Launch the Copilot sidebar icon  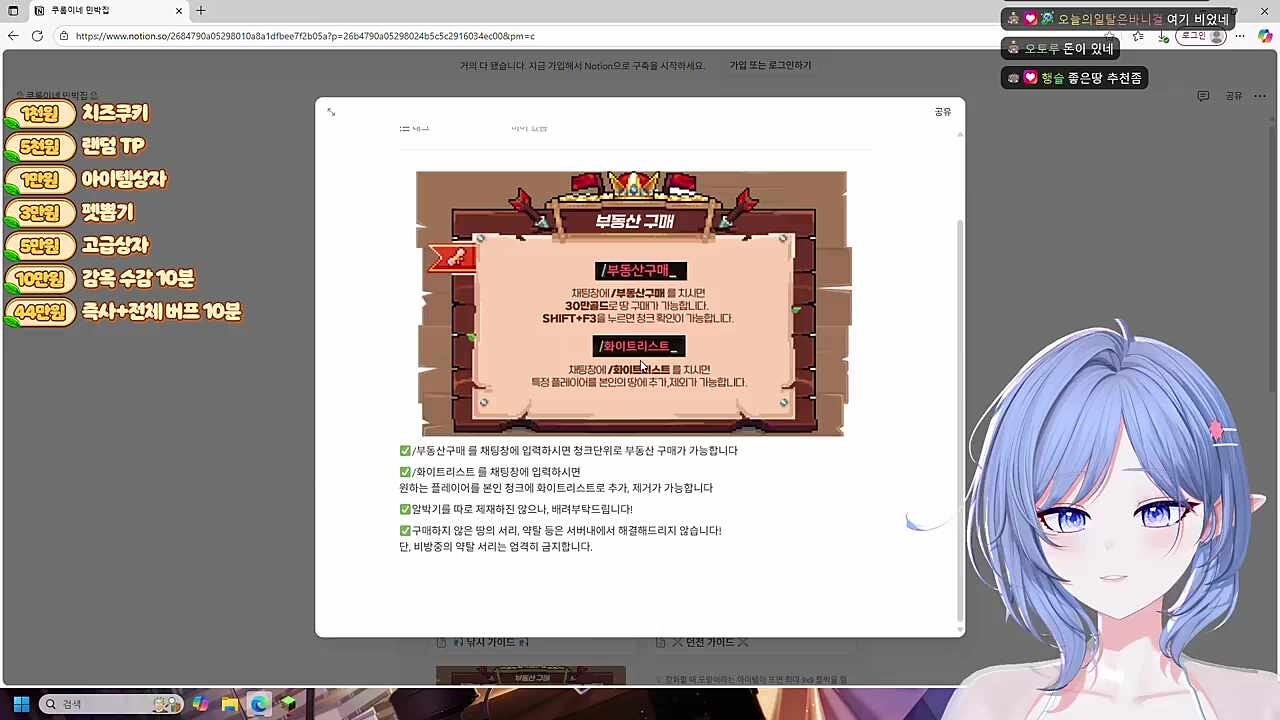[1265, 36]
